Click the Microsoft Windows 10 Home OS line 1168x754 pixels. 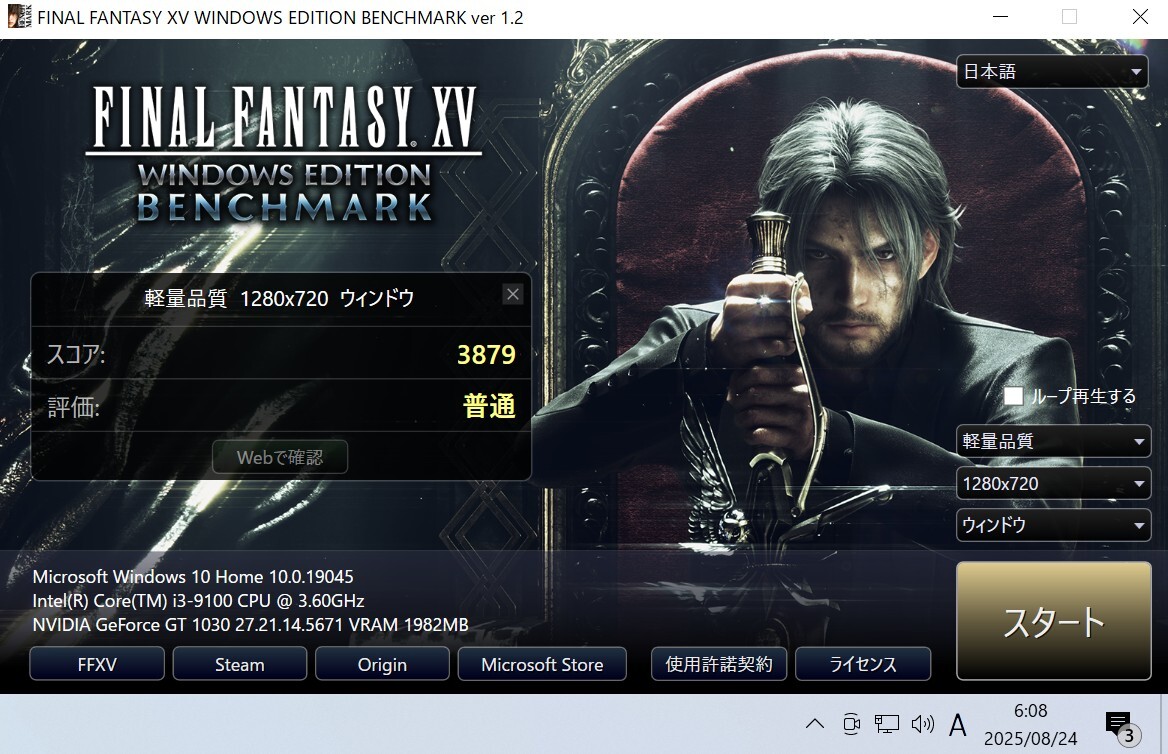click(x=193, y=577)
